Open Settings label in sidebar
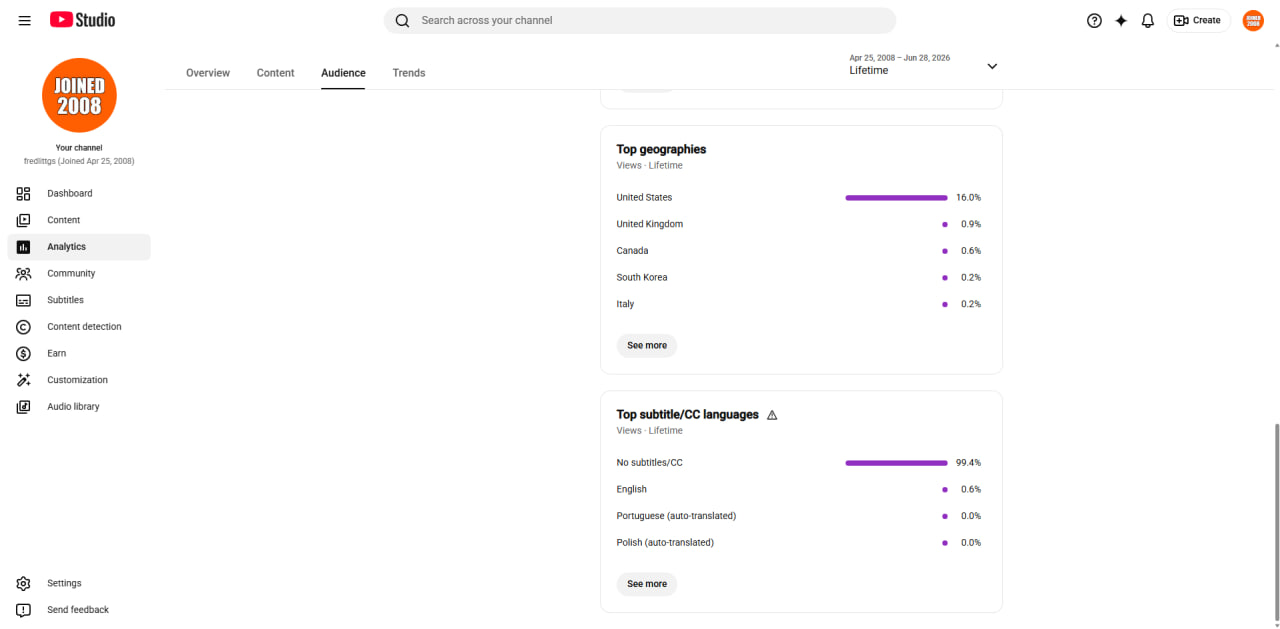The width and height of the screenshot is (1280, 629). tap(64, 583)
